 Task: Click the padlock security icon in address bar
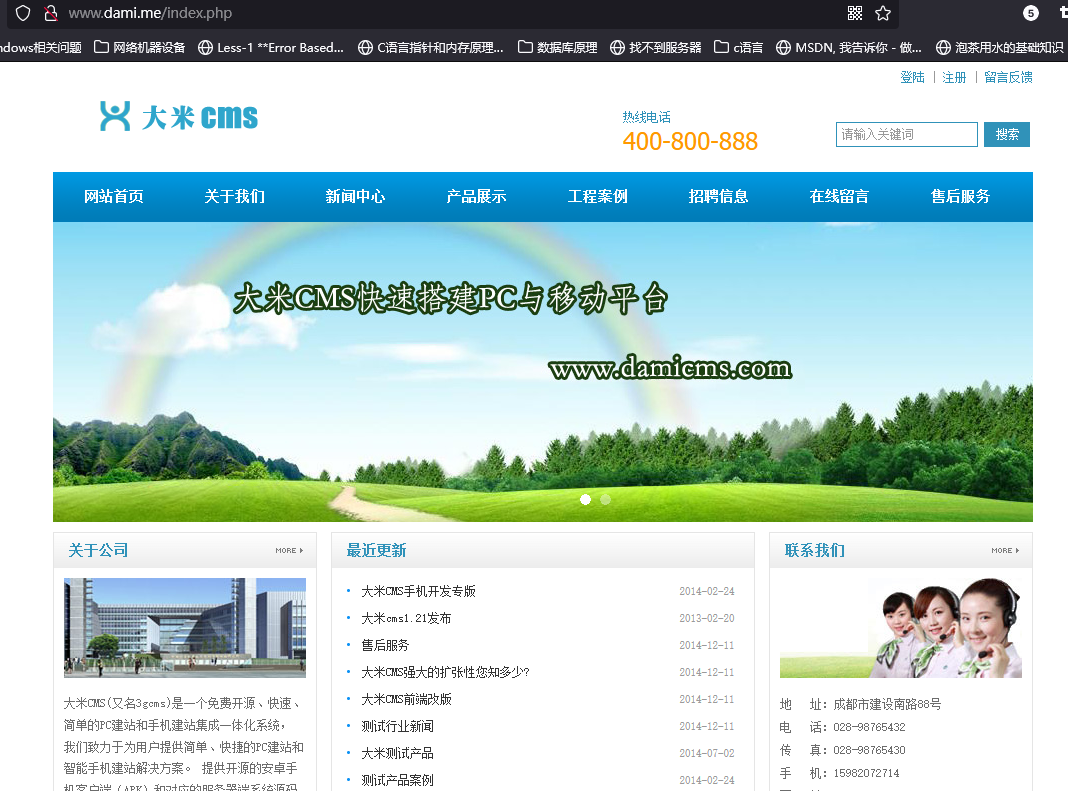click(50, 14)
